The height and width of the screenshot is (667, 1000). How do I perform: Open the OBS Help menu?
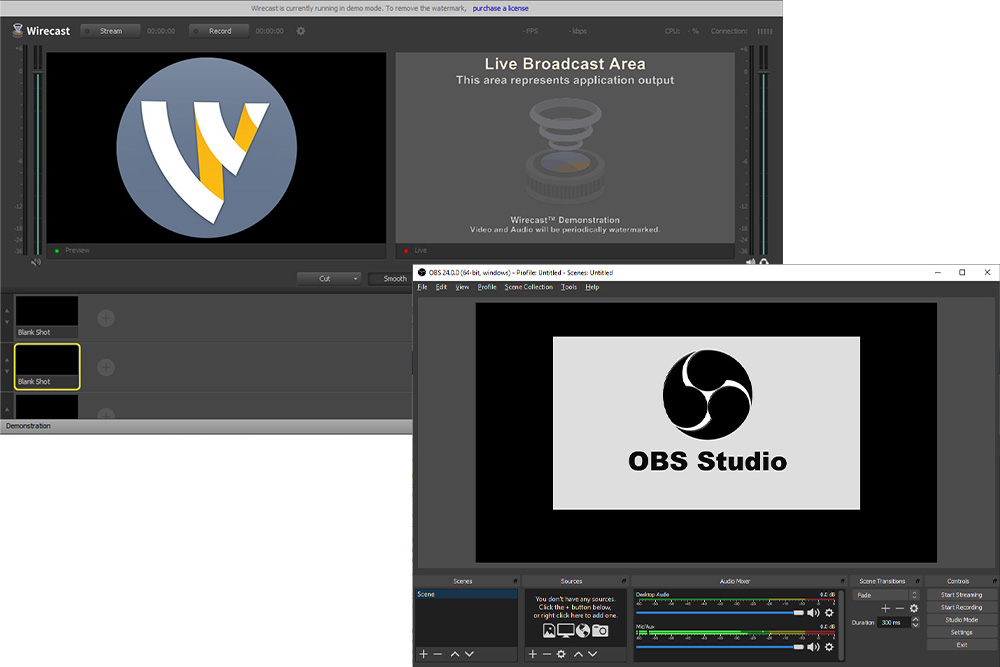coord(592,287)
